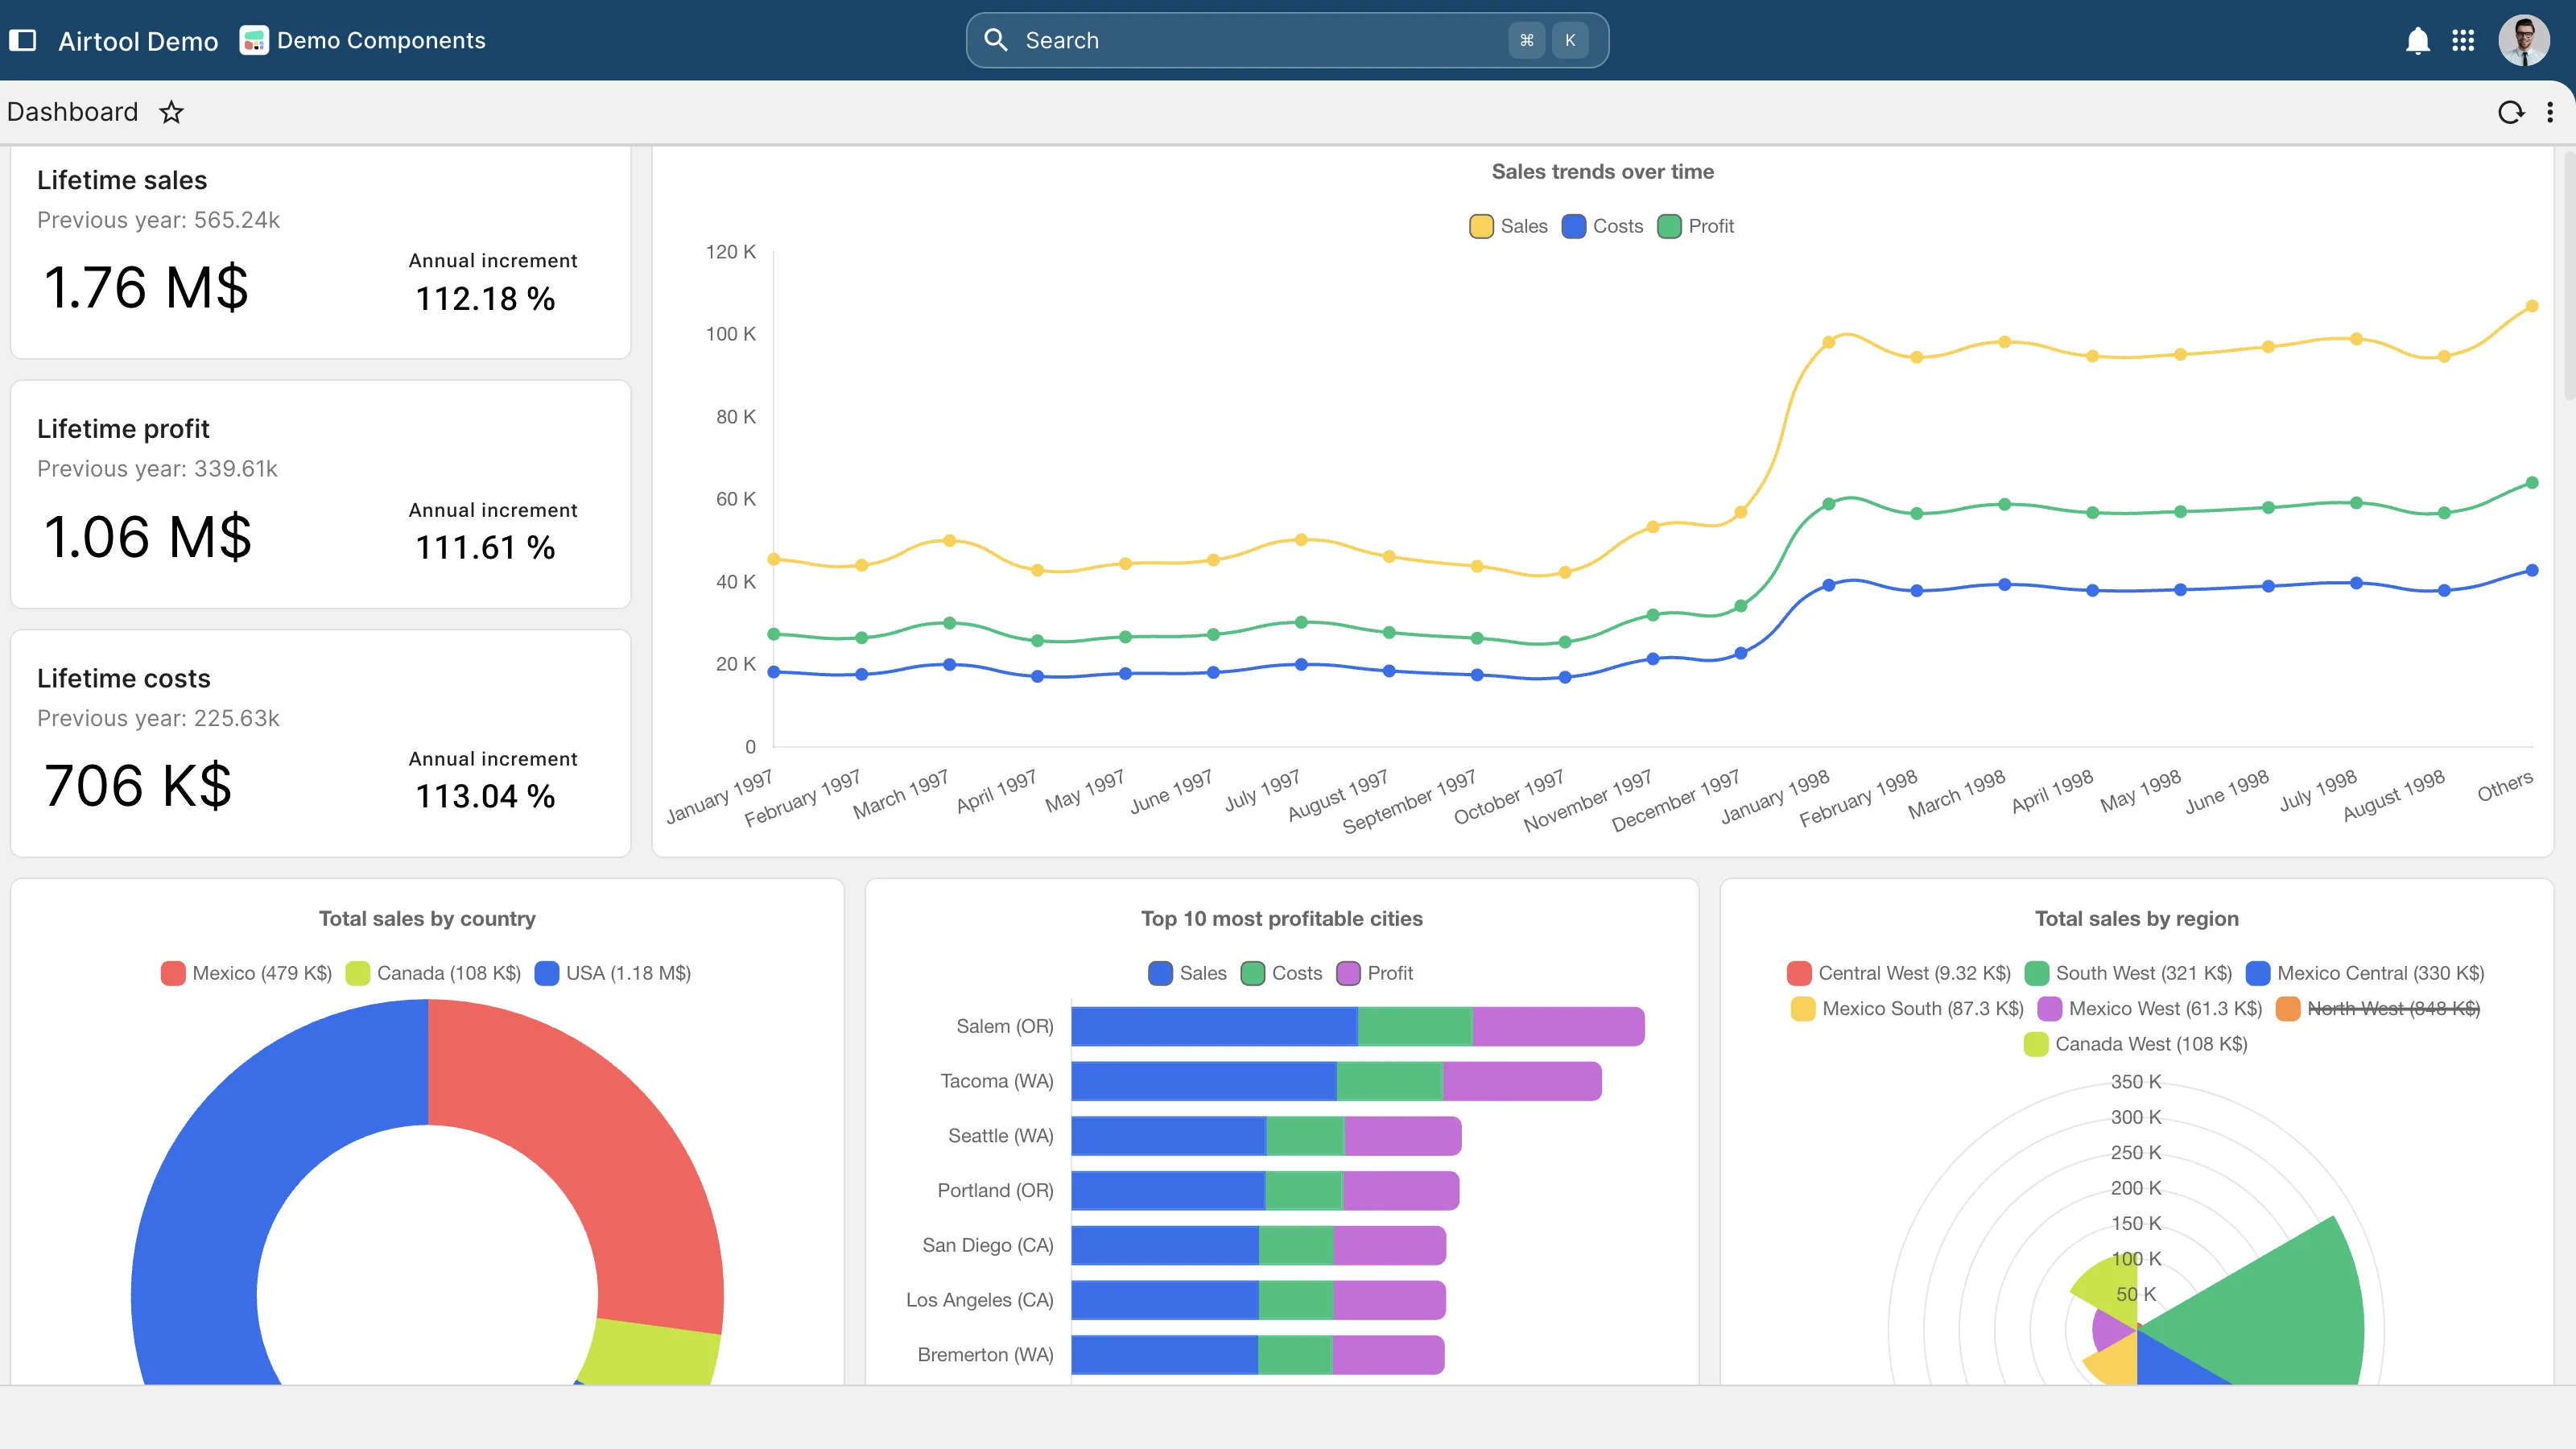Click the 'Total sales by region' title
Screen dimensions: 2576x1449
[x=2136, y=919]
